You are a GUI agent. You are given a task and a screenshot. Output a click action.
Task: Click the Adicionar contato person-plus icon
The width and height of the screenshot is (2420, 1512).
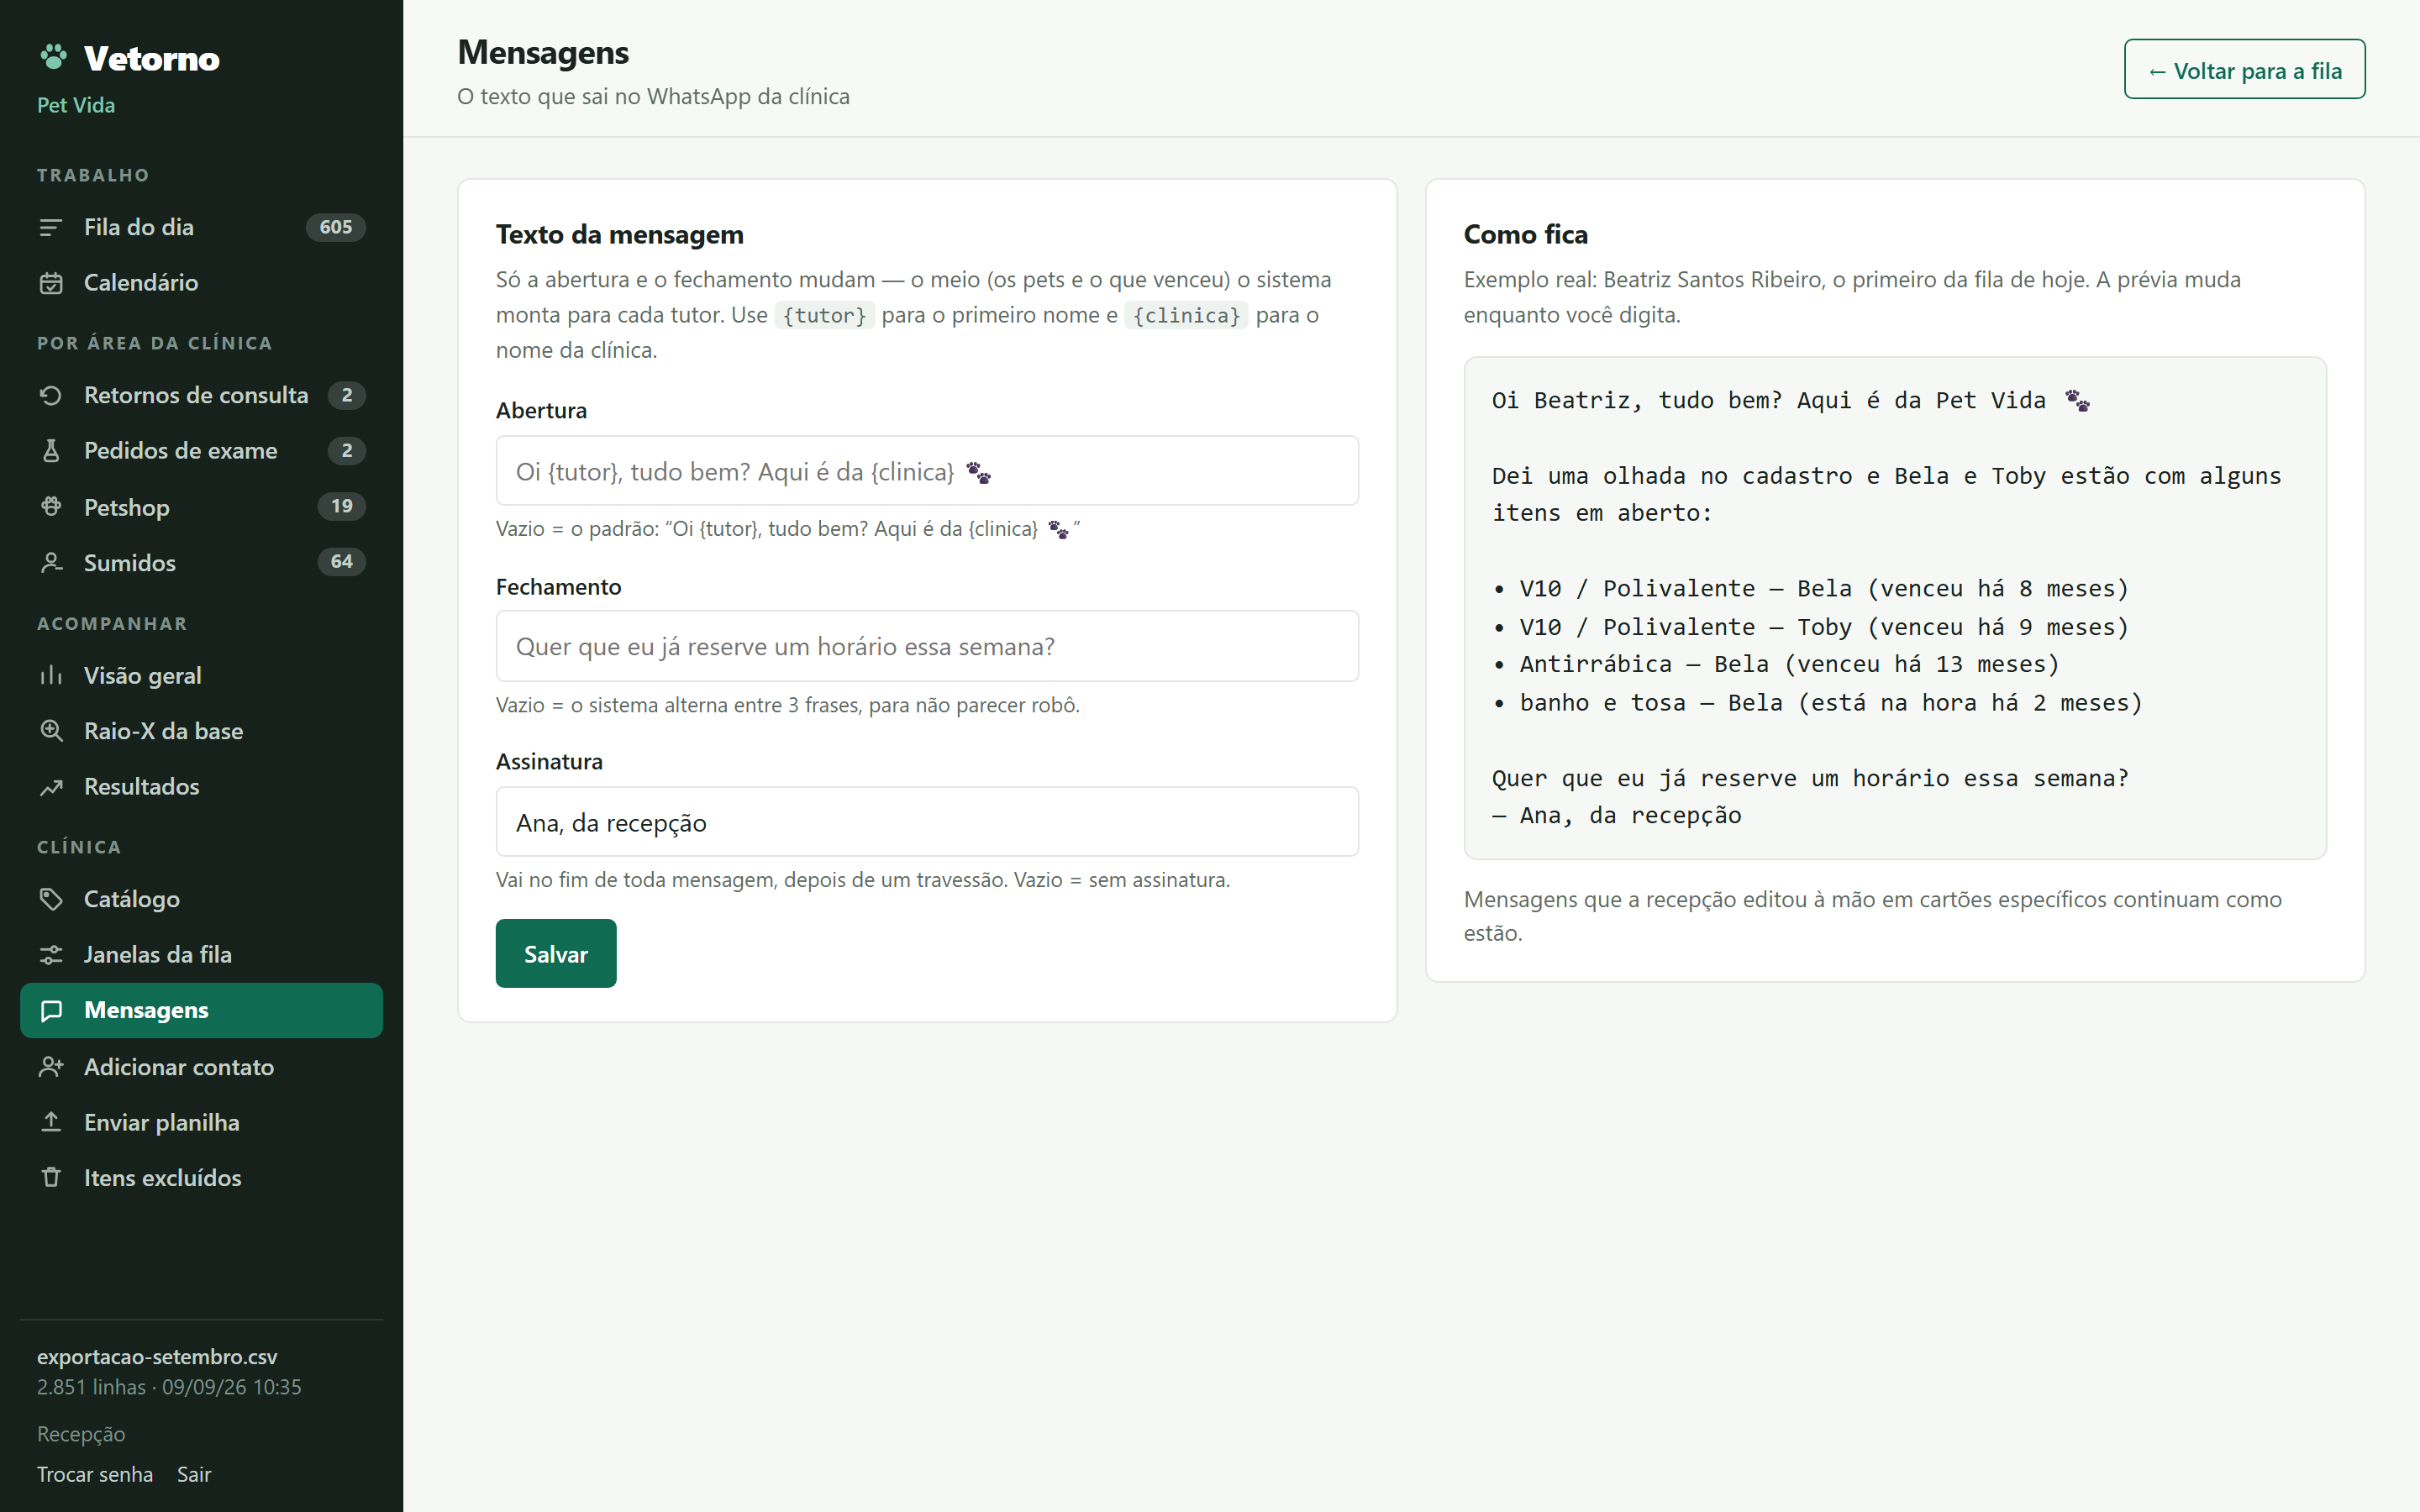51,1067
